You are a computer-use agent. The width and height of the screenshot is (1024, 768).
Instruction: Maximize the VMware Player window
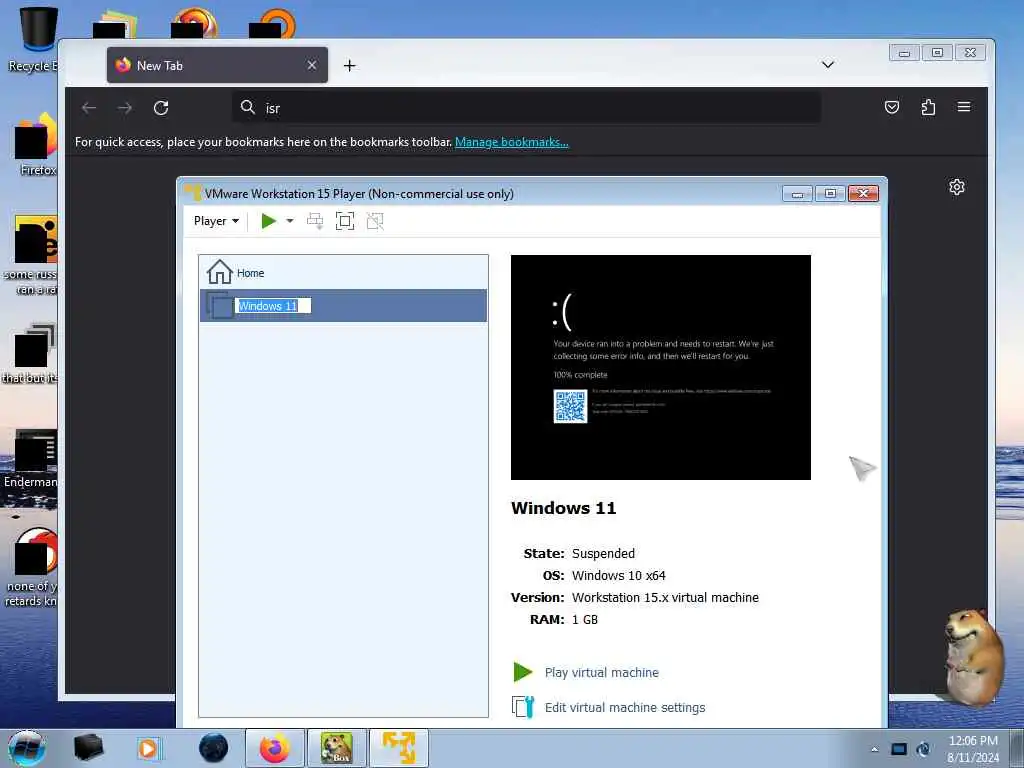pos(830,193)
